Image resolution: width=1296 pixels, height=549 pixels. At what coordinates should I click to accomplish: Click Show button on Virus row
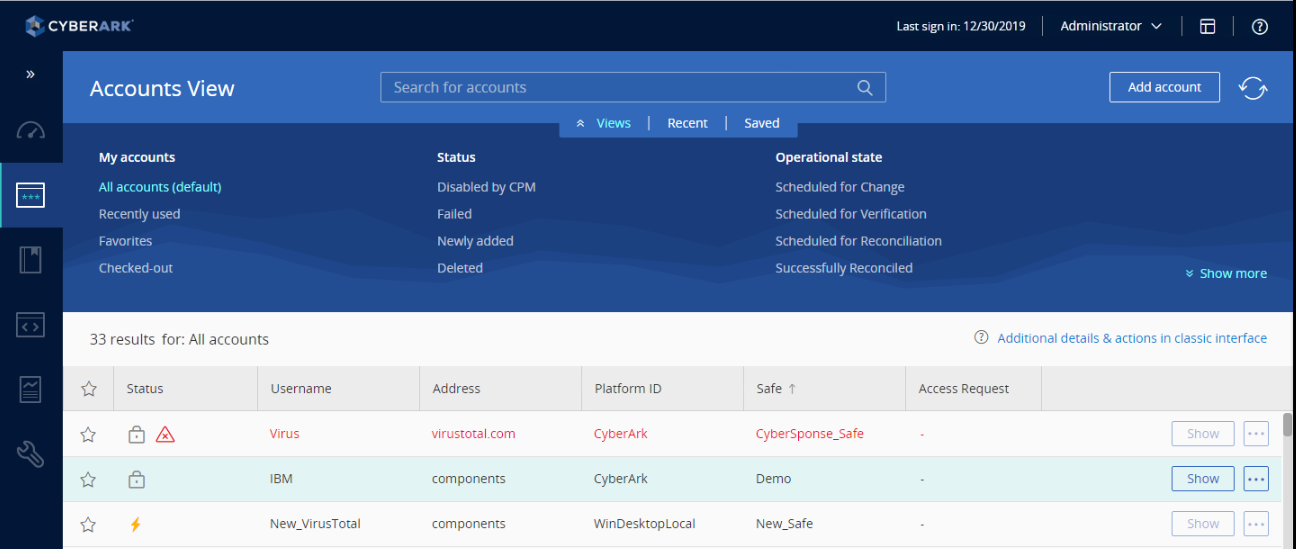1203,434
